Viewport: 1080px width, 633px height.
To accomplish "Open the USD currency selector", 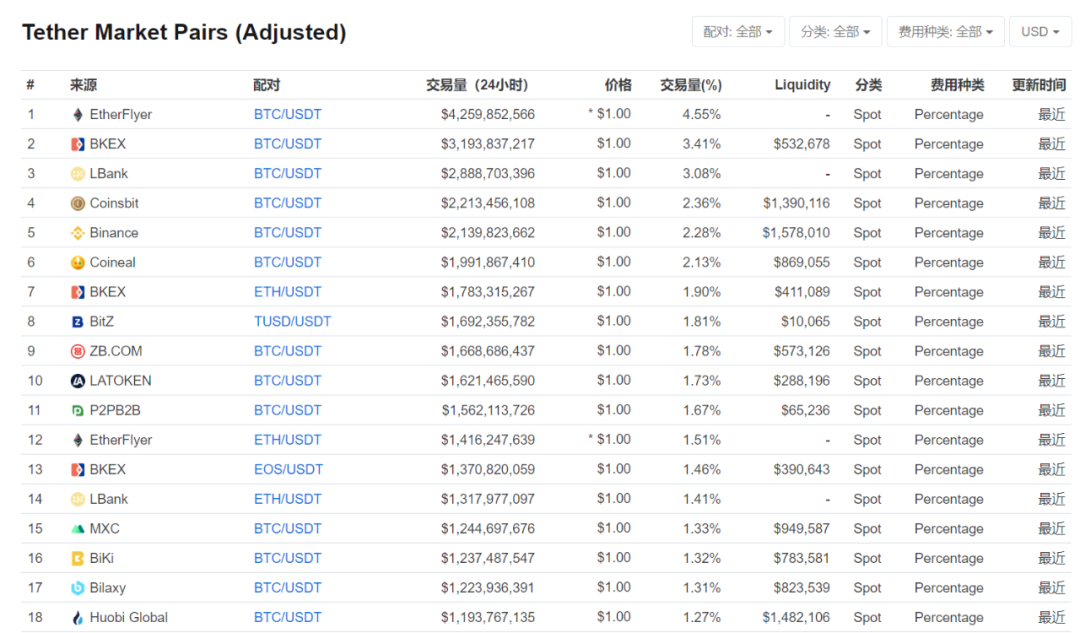I will click(1040, 31).
